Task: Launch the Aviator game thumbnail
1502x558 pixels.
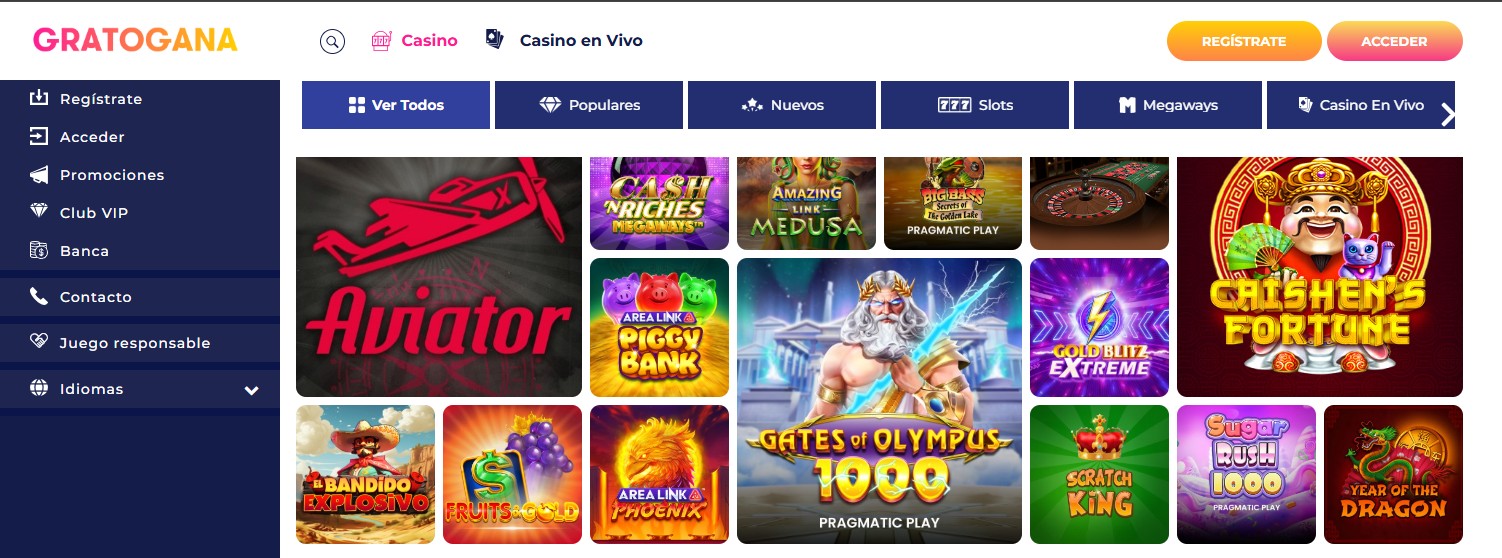Action: [x=439, y=277]
